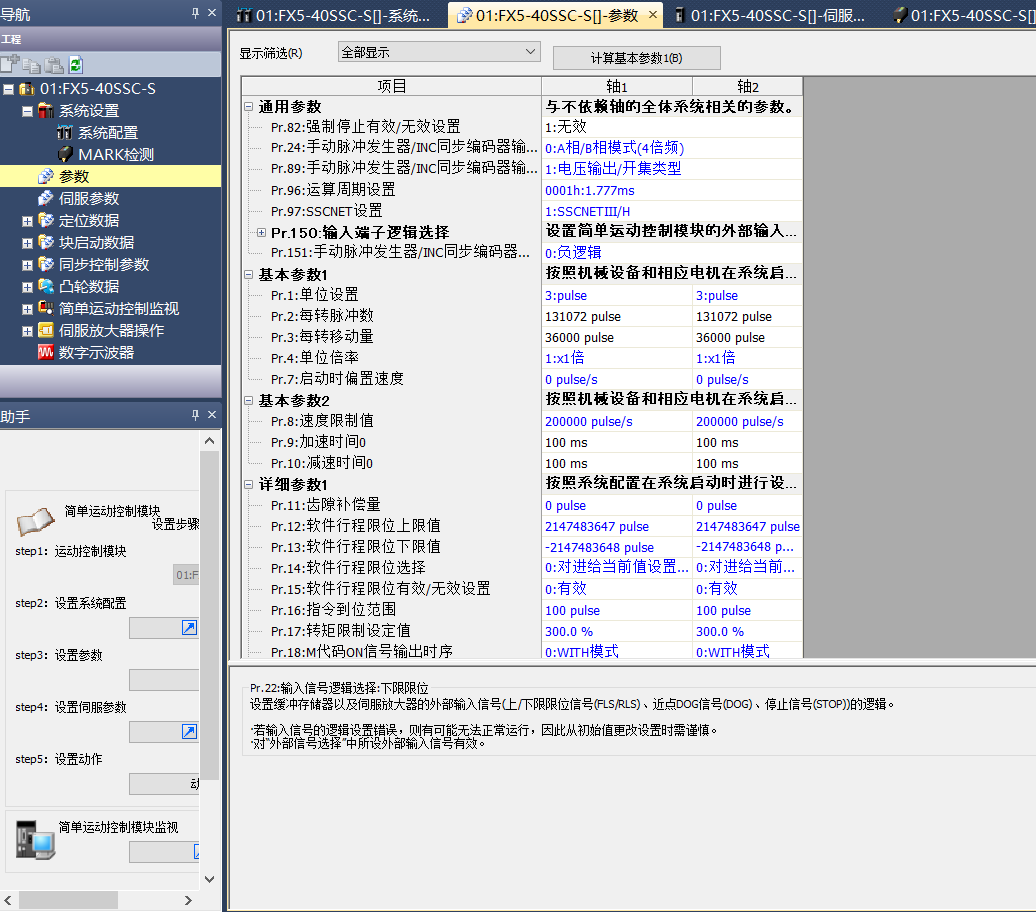Open 系统配置 in the project tree
1036x912 pixels.
(107, 132)
